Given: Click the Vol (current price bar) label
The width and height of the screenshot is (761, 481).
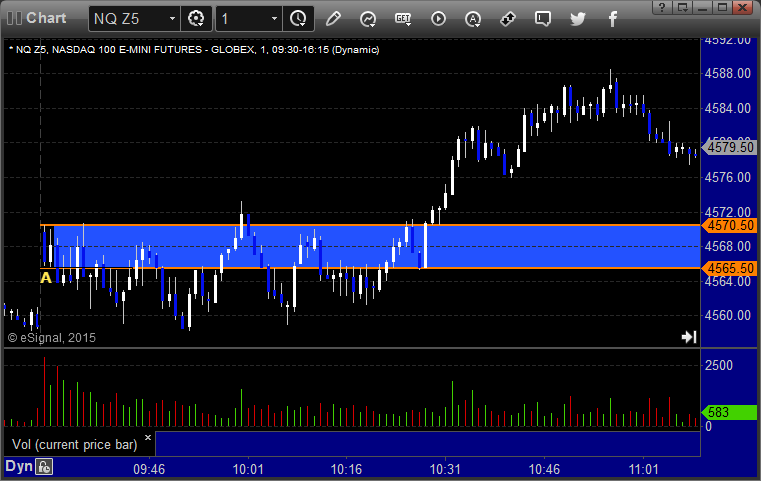Looking at the screenshot, I should [75, 445].
